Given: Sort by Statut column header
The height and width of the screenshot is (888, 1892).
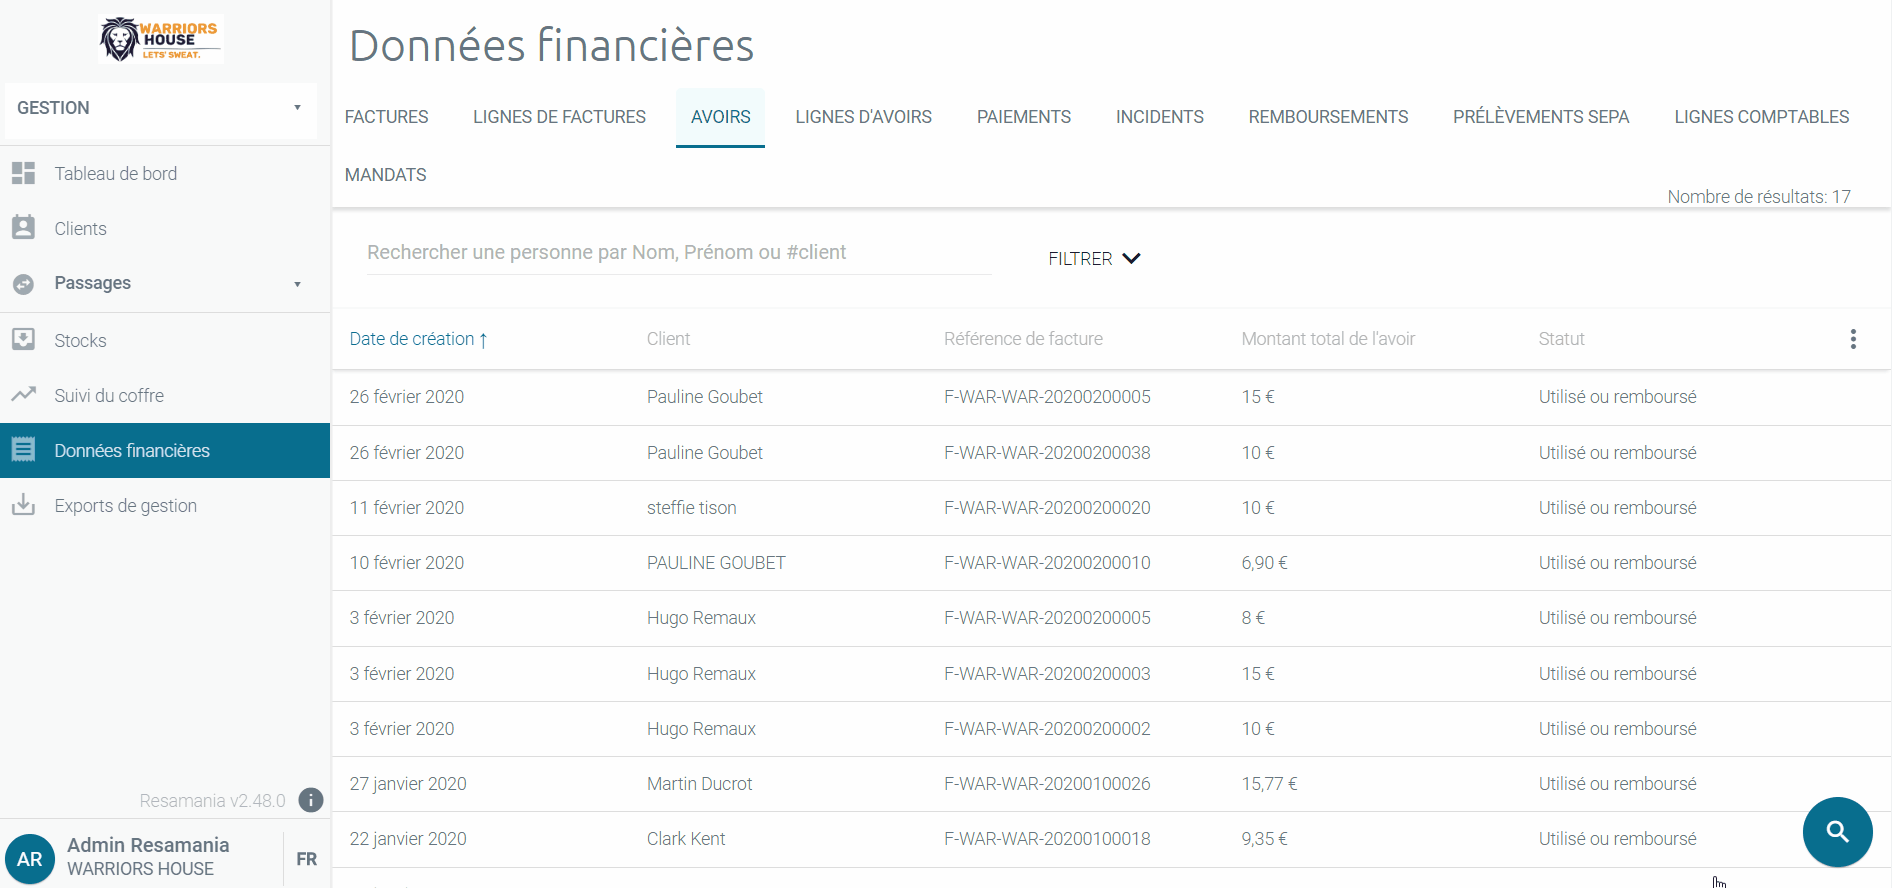Looking at the screenshot, I should tap(1561, 339).
